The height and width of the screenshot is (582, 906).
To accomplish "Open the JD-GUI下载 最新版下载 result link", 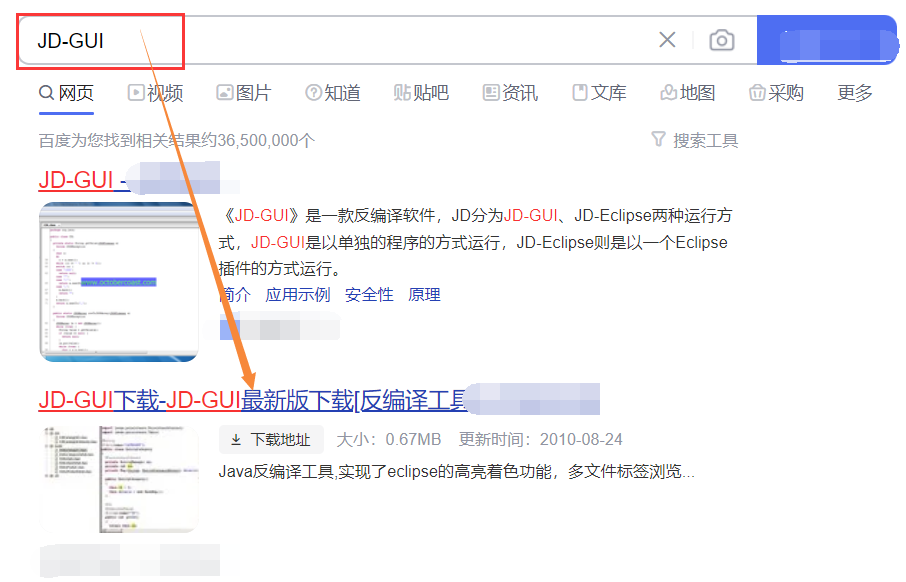I will pyautogui.click(x=253, y=400).
